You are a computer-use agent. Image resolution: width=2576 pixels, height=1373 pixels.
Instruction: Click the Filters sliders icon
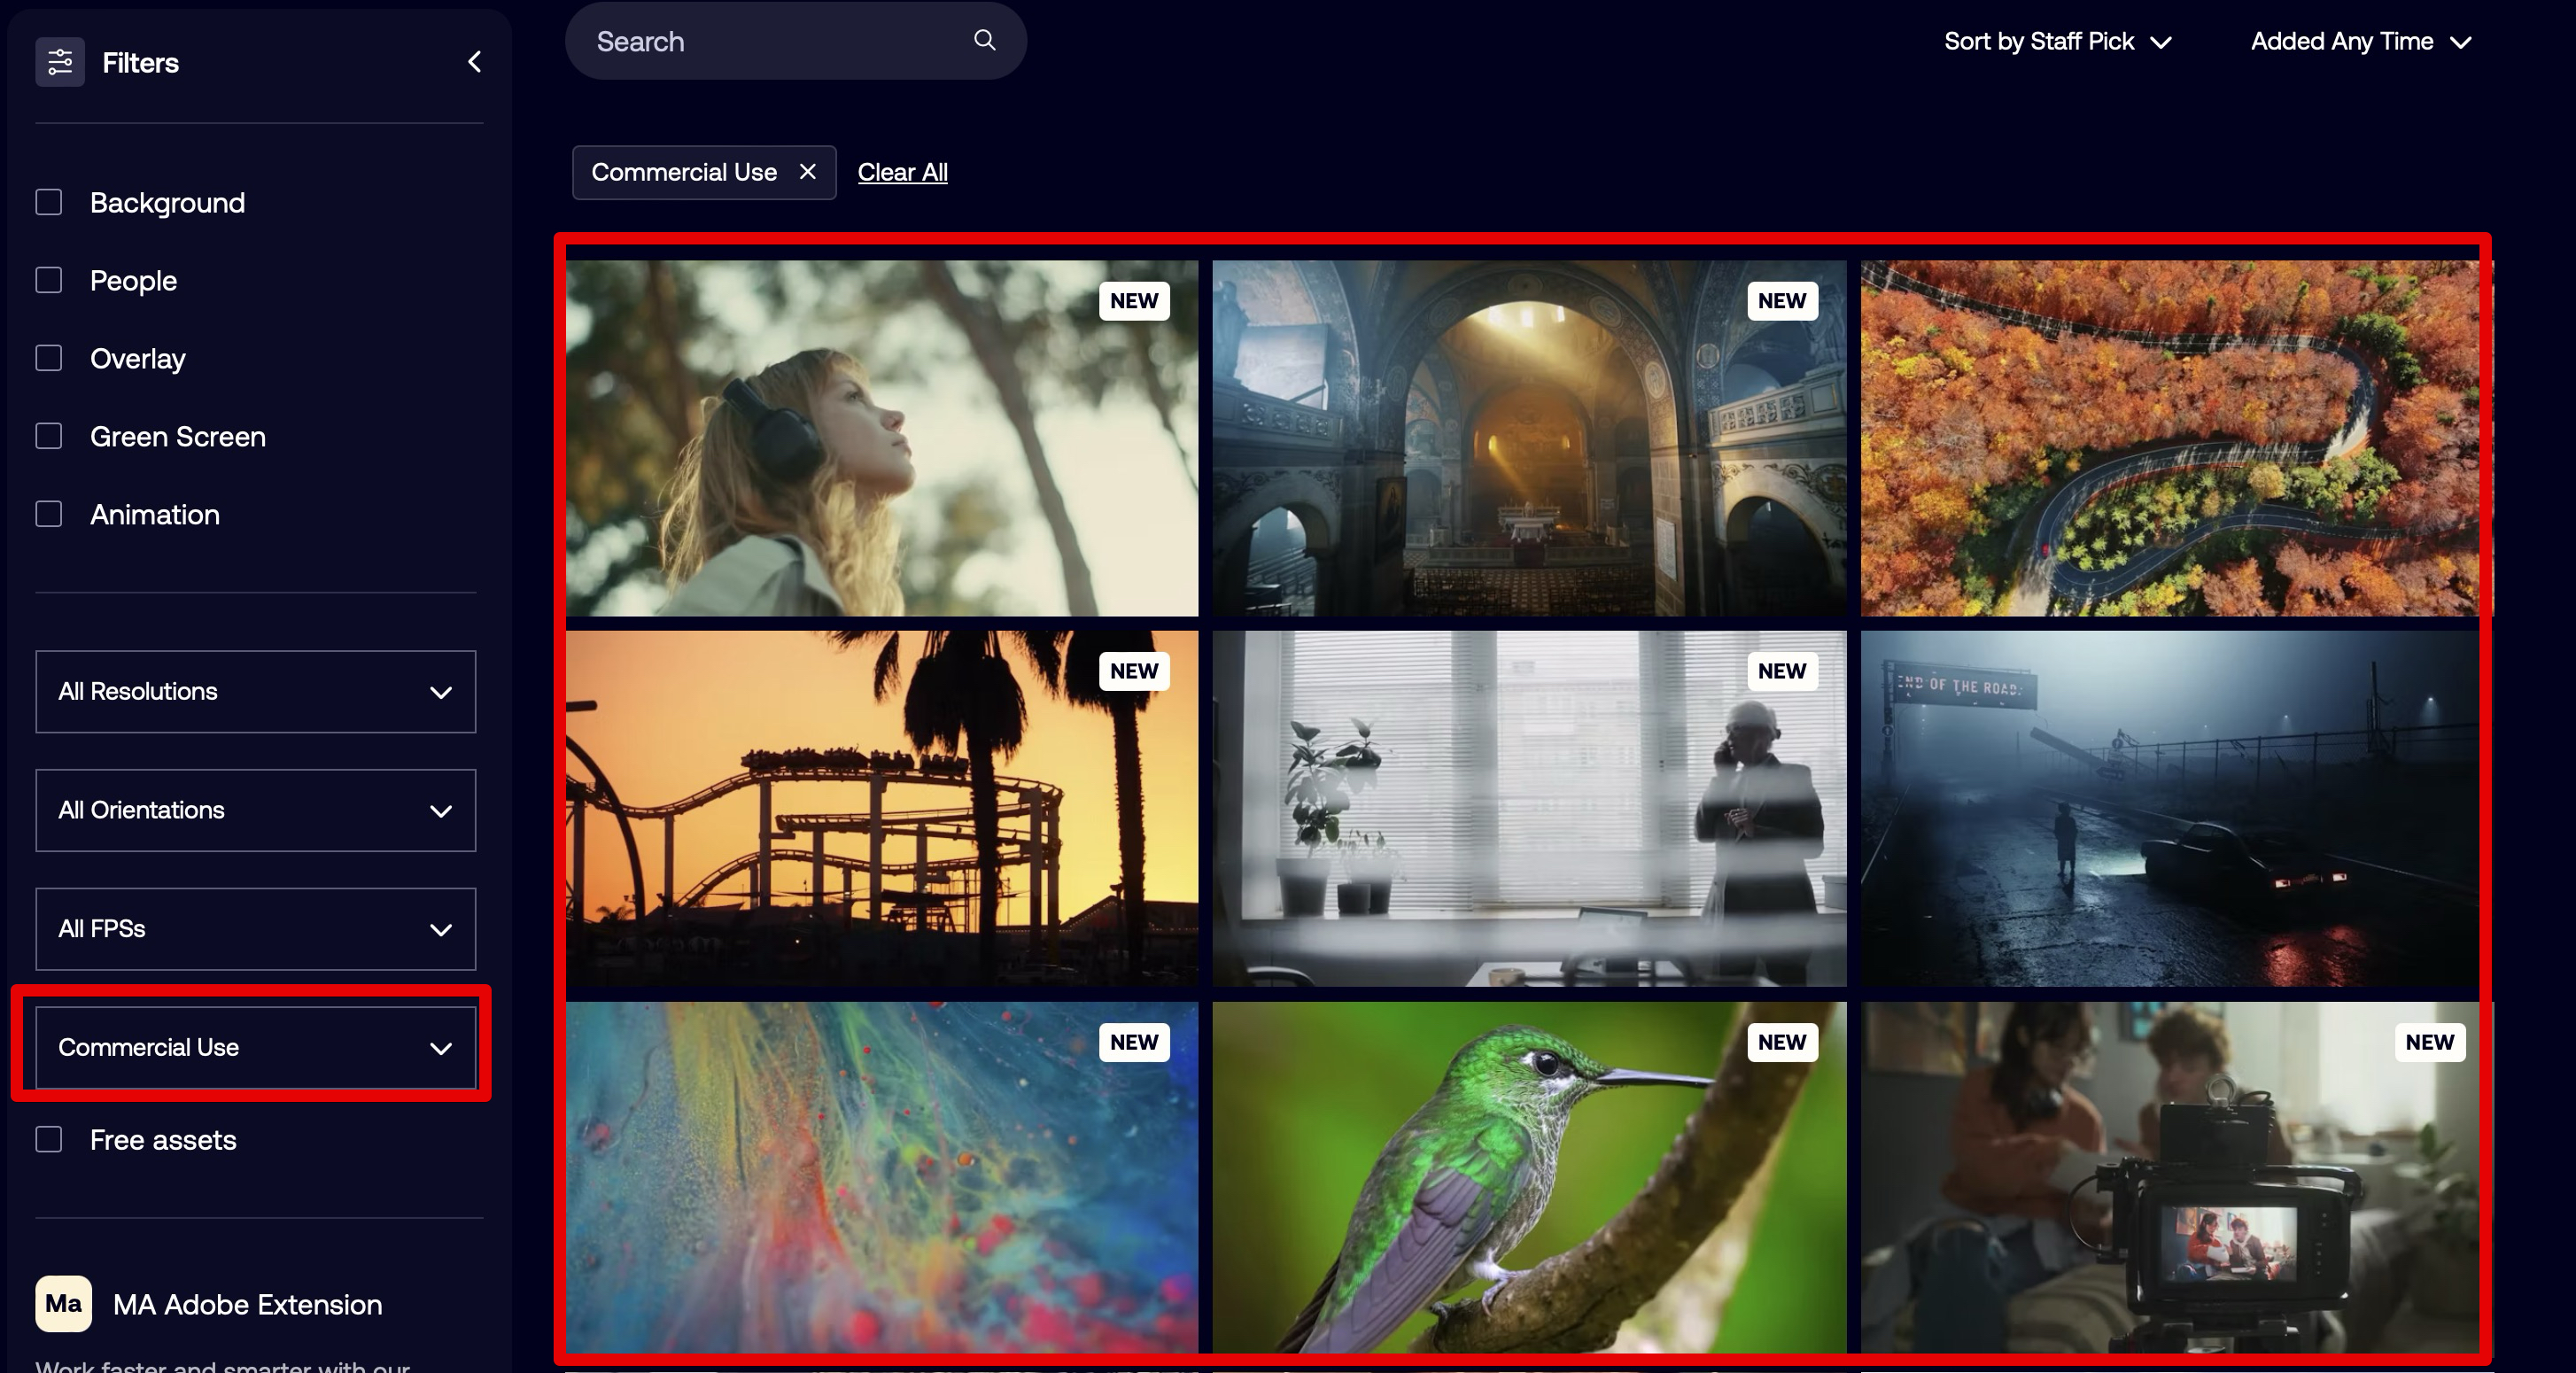pyautogui.click(x=60, y=62)
